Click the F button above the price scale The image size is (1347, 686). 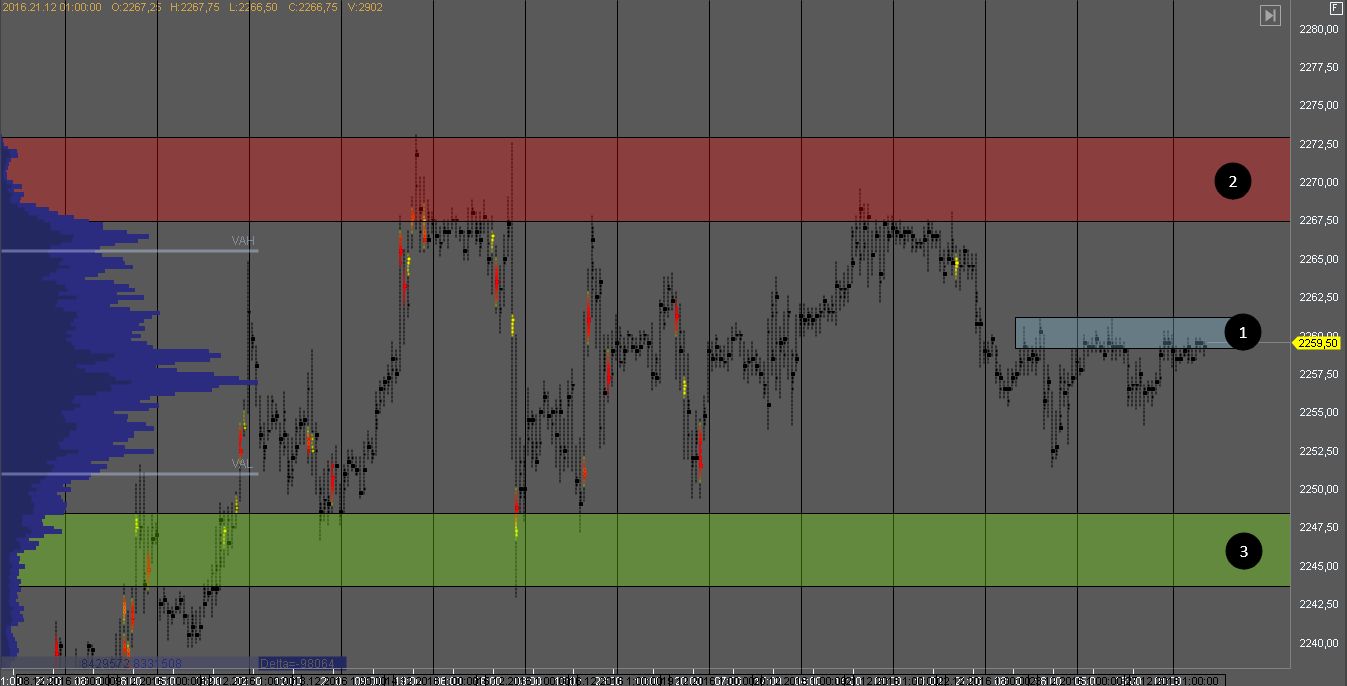pos(1335,7)
